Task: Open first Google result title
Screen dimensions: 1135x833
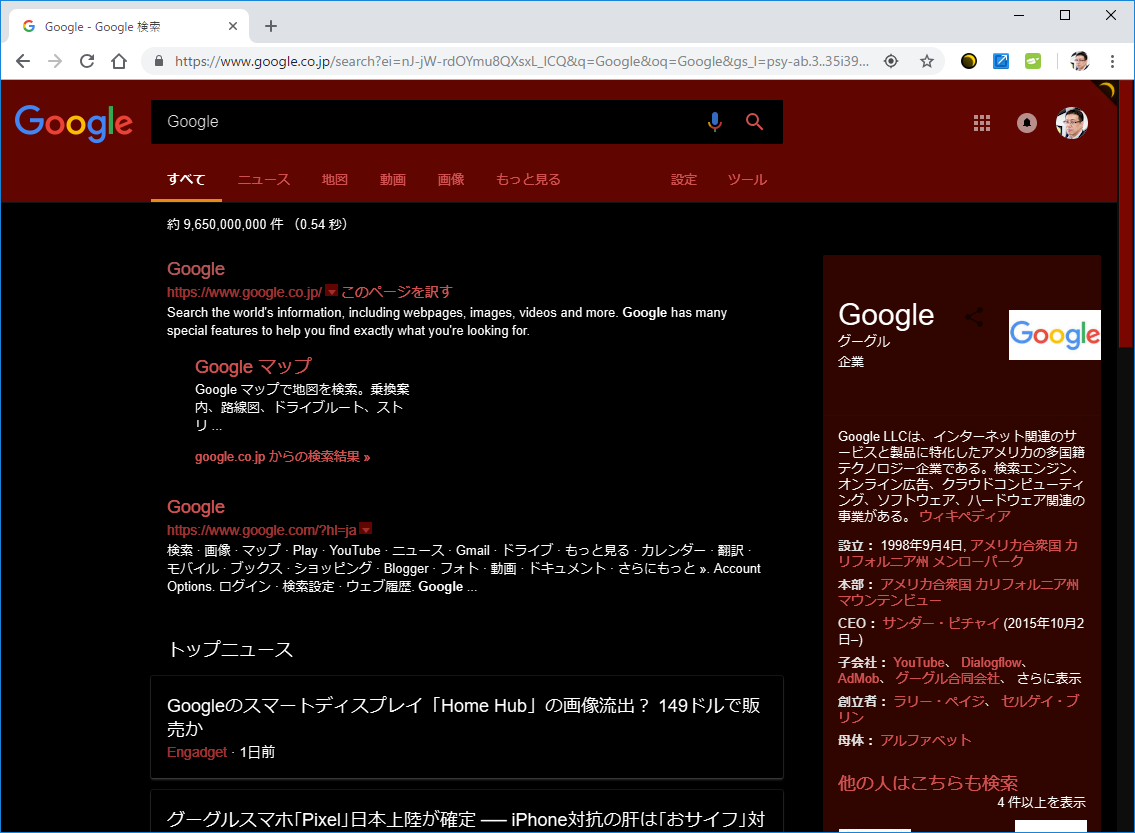Action: click(195, 268)
